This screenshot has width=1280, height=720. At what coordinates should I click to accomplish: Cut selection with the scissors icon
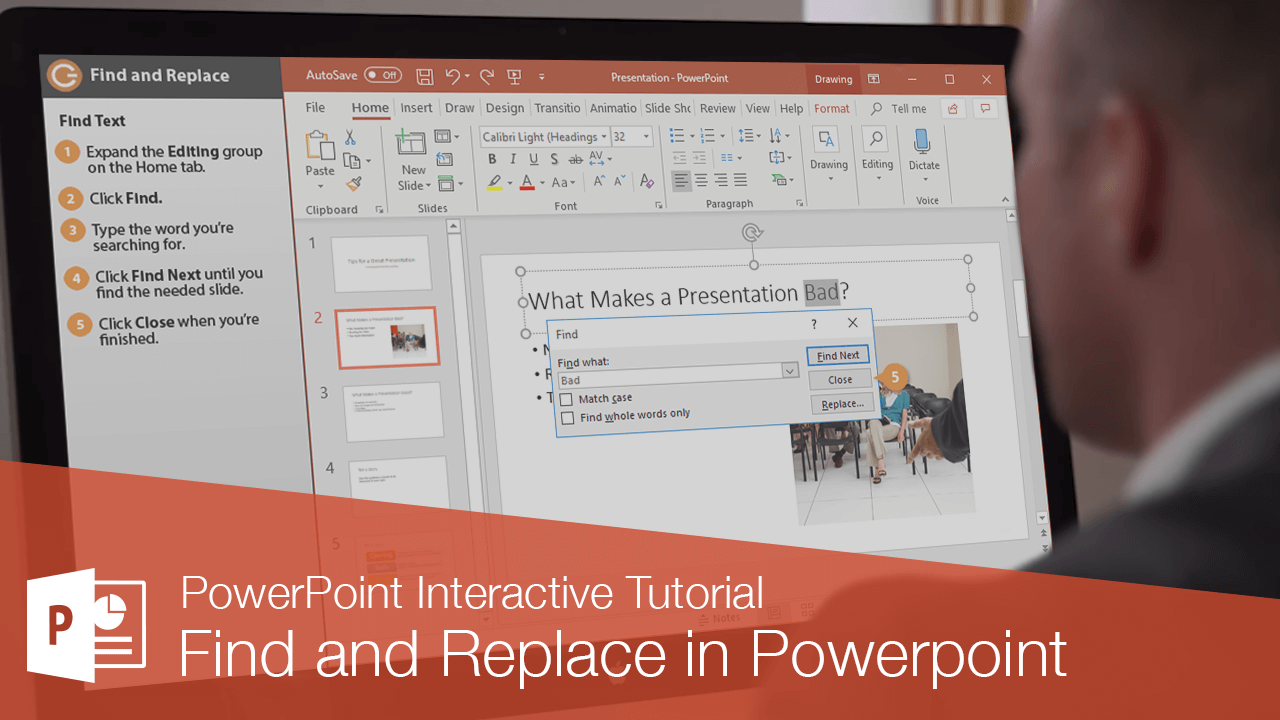pos(350,137)
